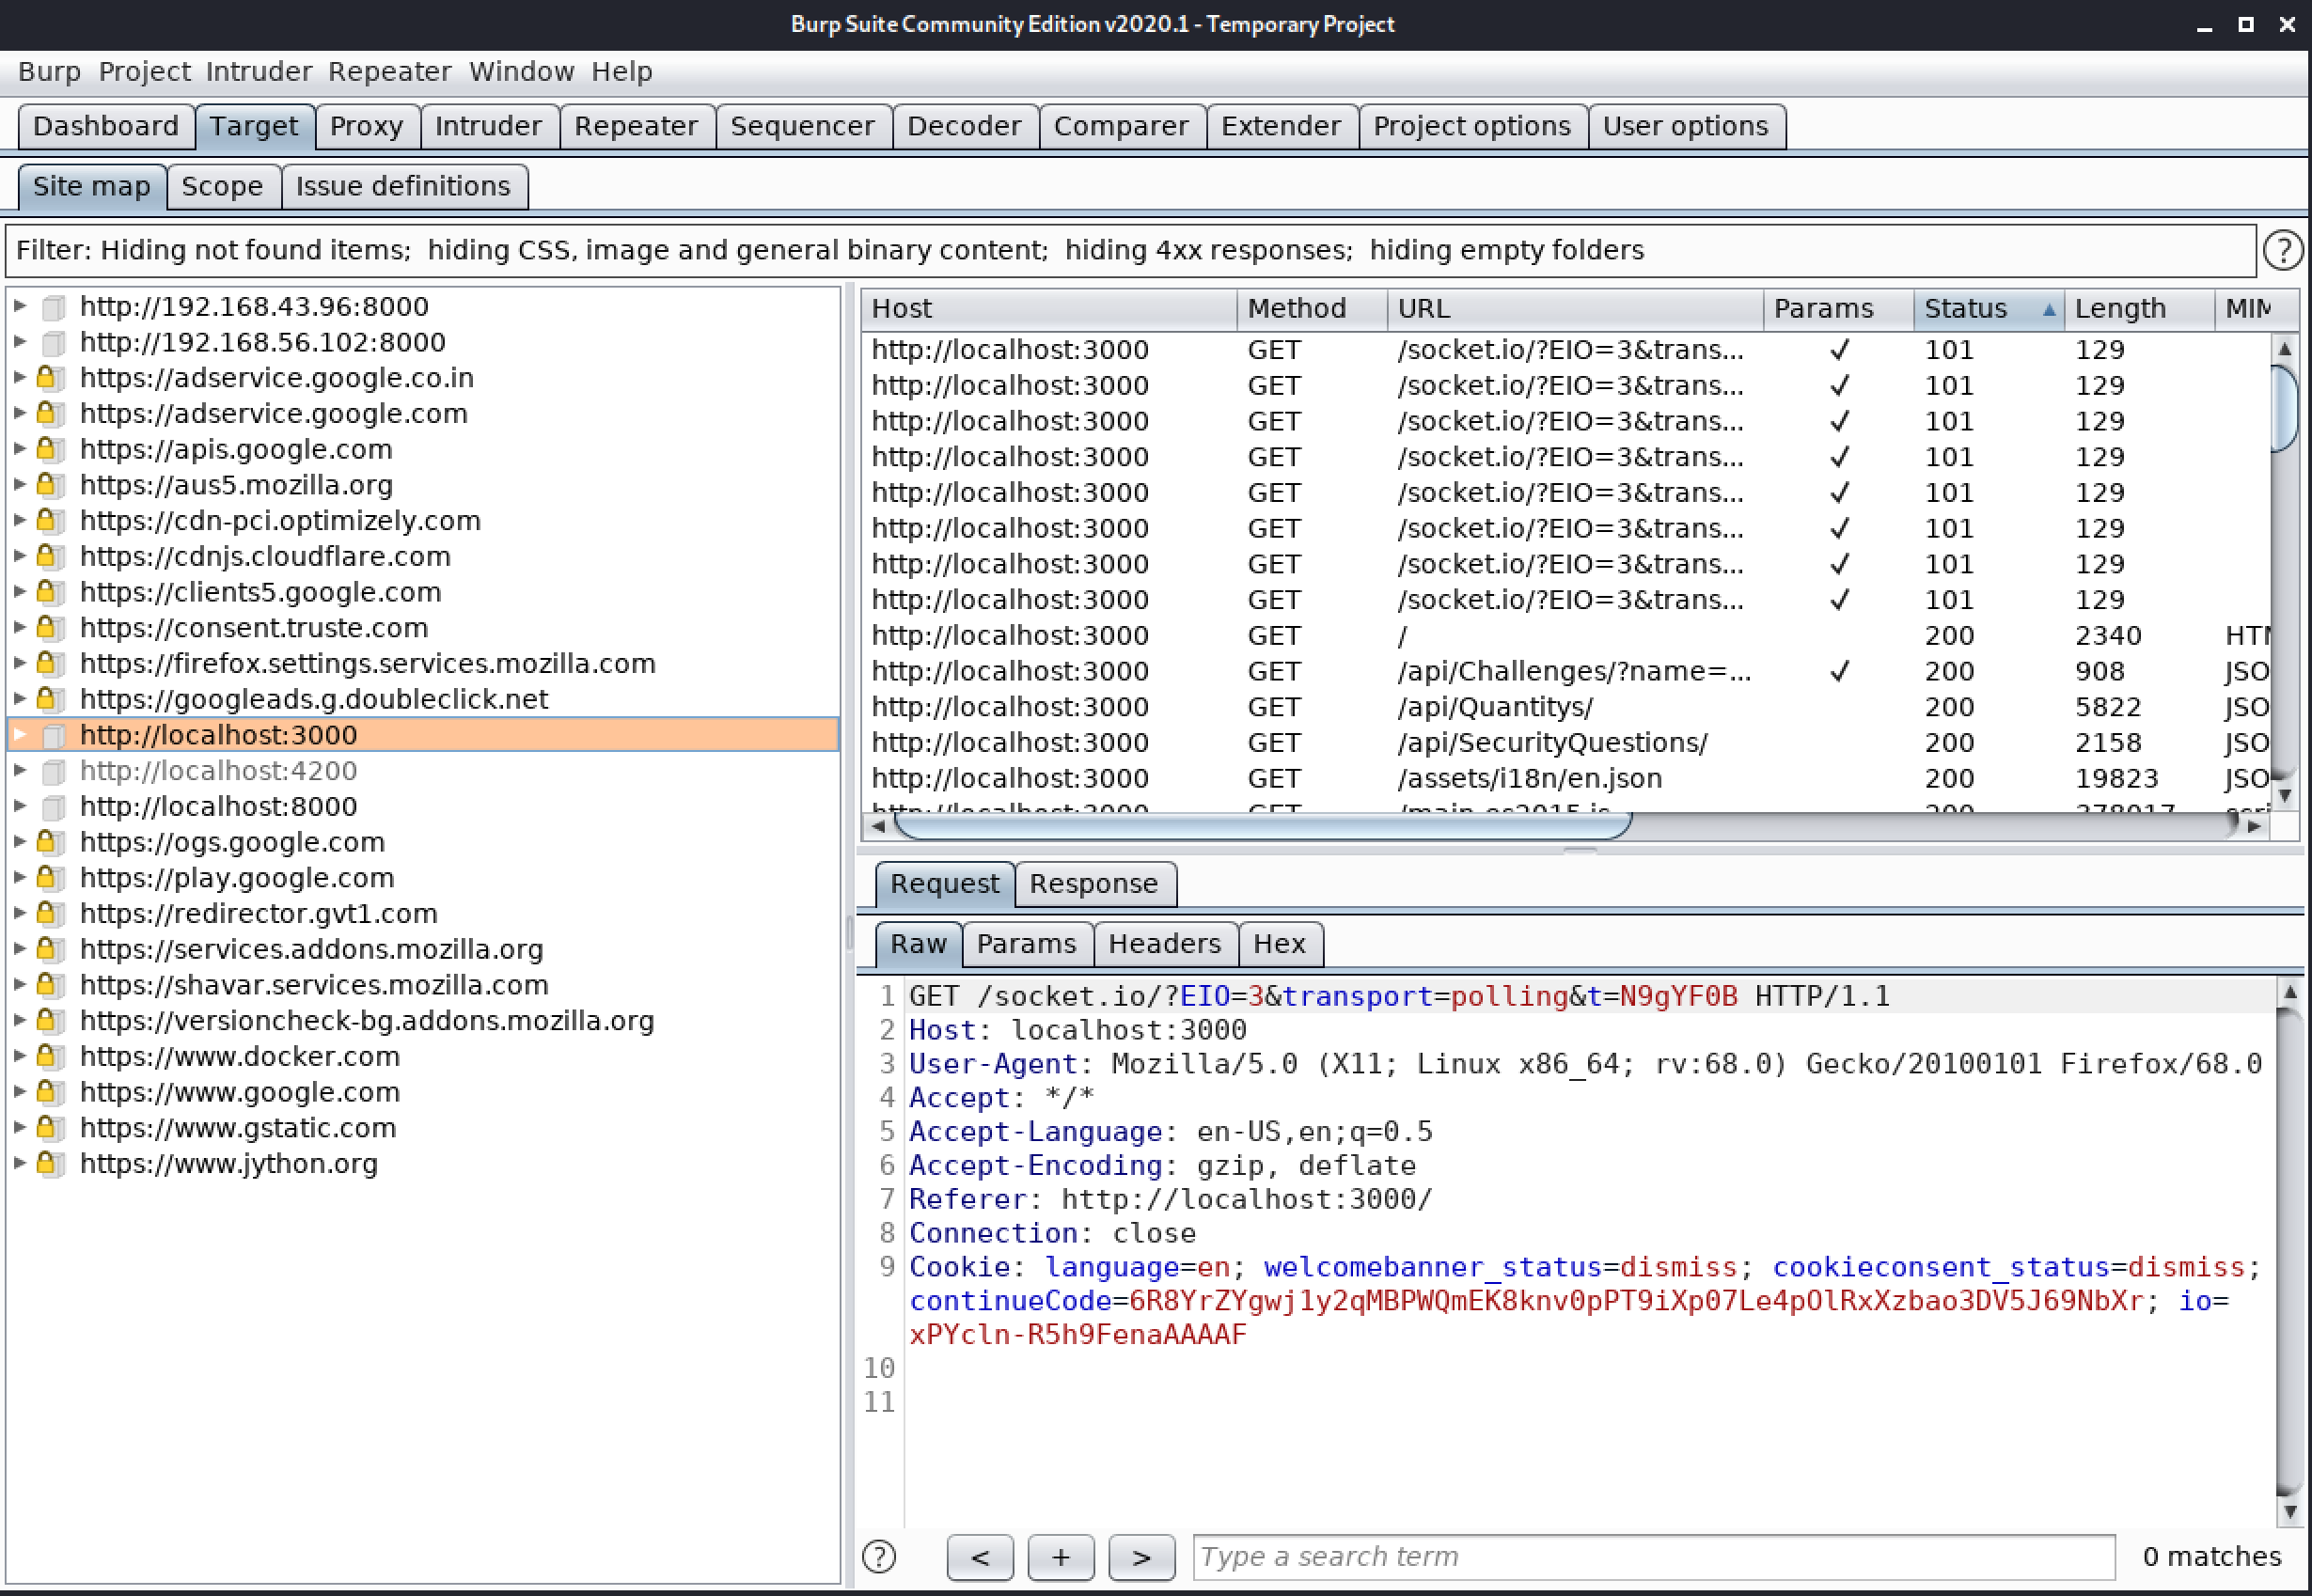Viewport: 2312px width, 1596px height.
Task: Click the filter bar help icon
Action: tap(2282, 250)
